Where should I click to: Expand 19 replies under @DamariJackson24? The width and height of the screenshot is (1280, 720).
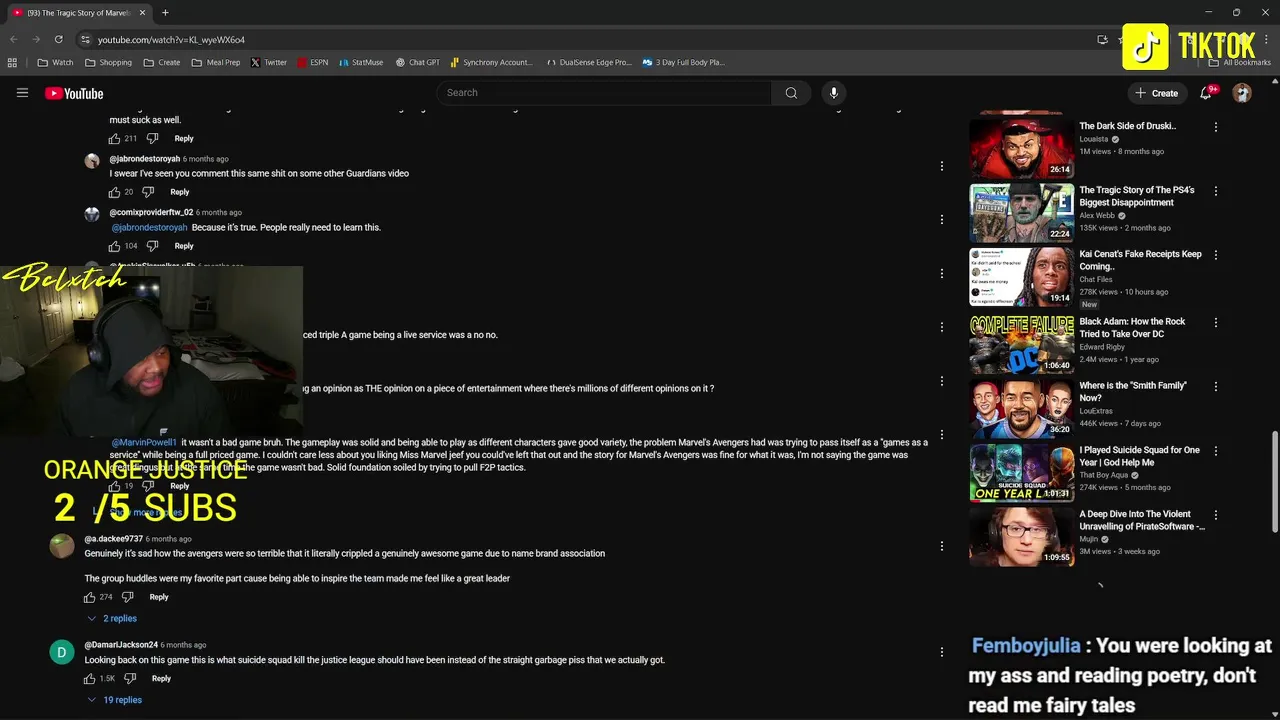pos(114,700)
